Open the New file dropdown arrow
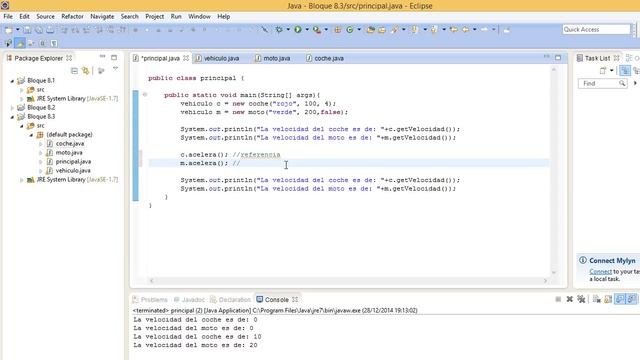 17,30
